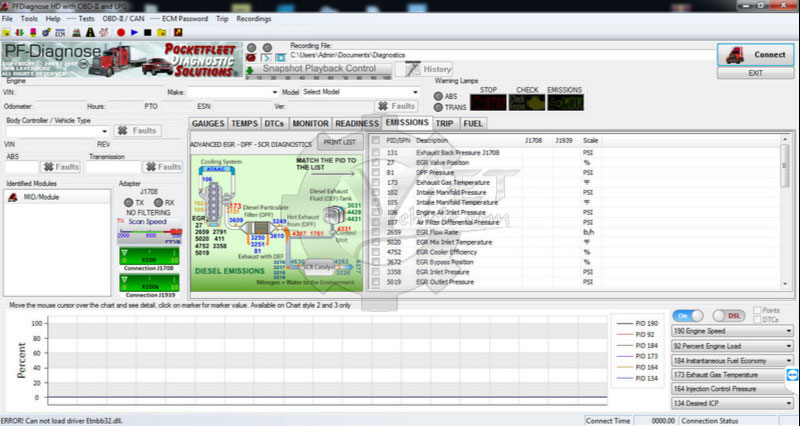The image size is (800, 426).
Task: Toggle the blue On switch
Action: [688, 316]
